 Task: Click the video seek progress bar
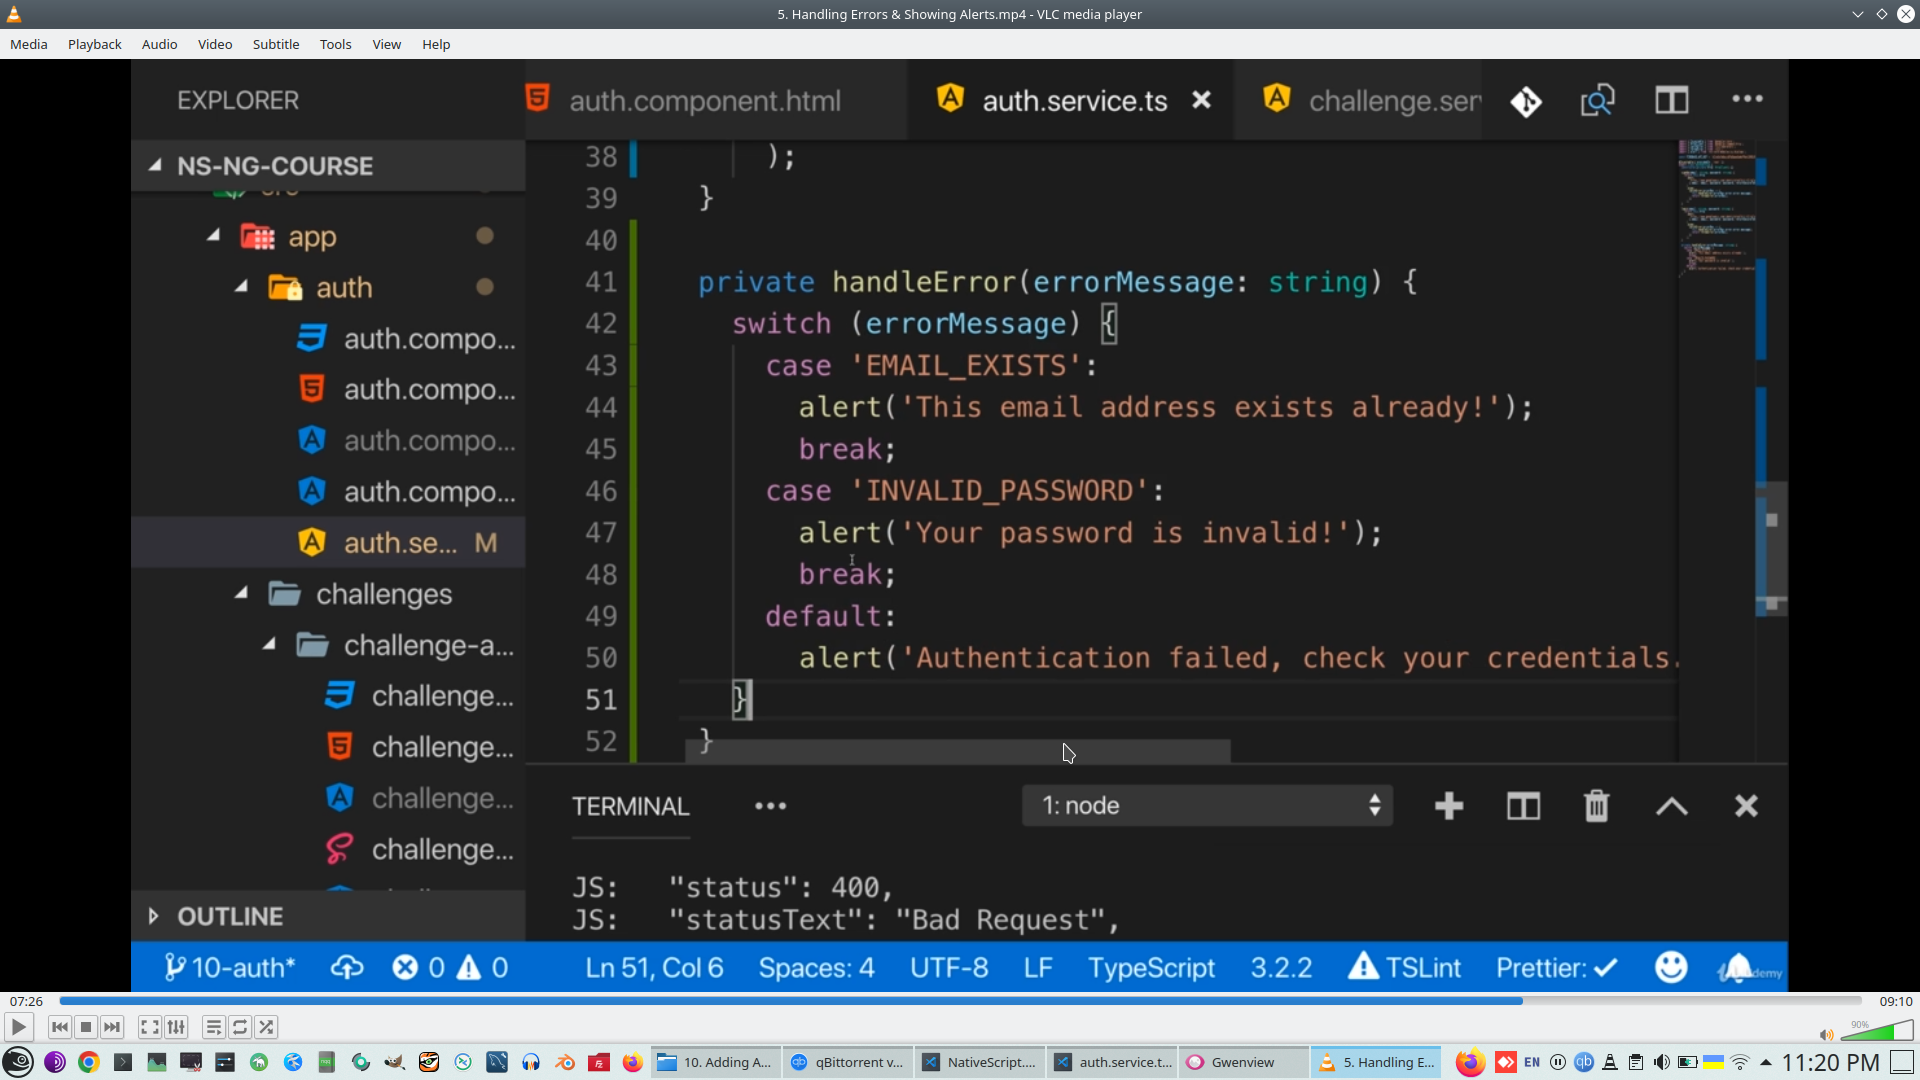[x=960, y=1001]
